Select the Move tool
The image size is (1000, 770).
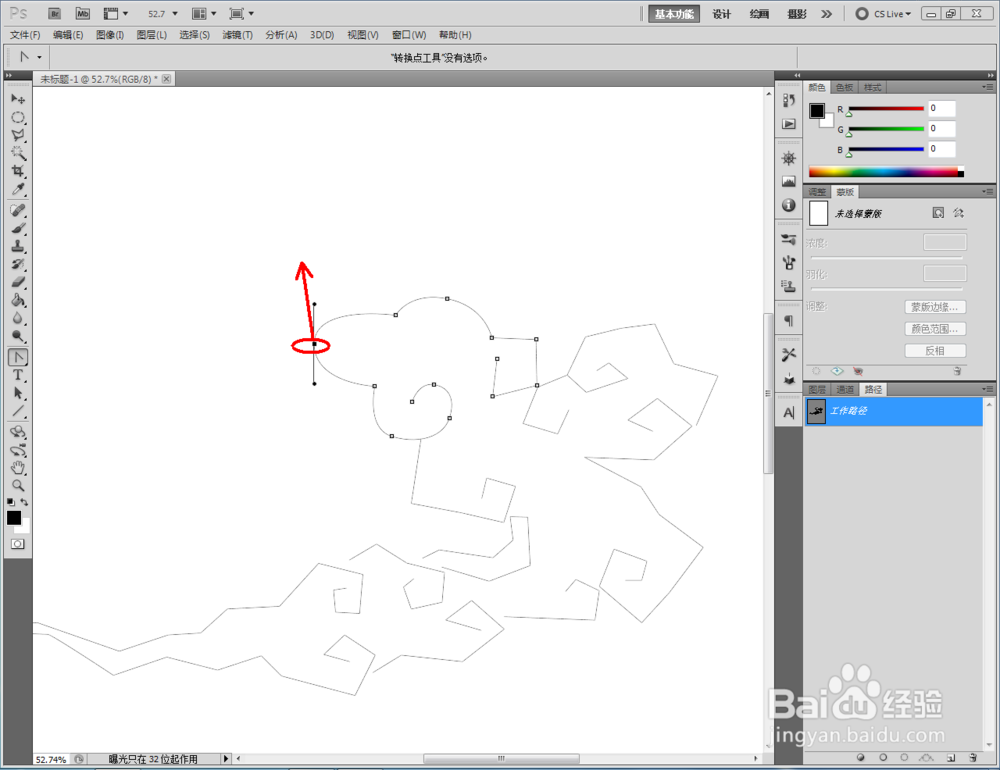pos(18,99)
